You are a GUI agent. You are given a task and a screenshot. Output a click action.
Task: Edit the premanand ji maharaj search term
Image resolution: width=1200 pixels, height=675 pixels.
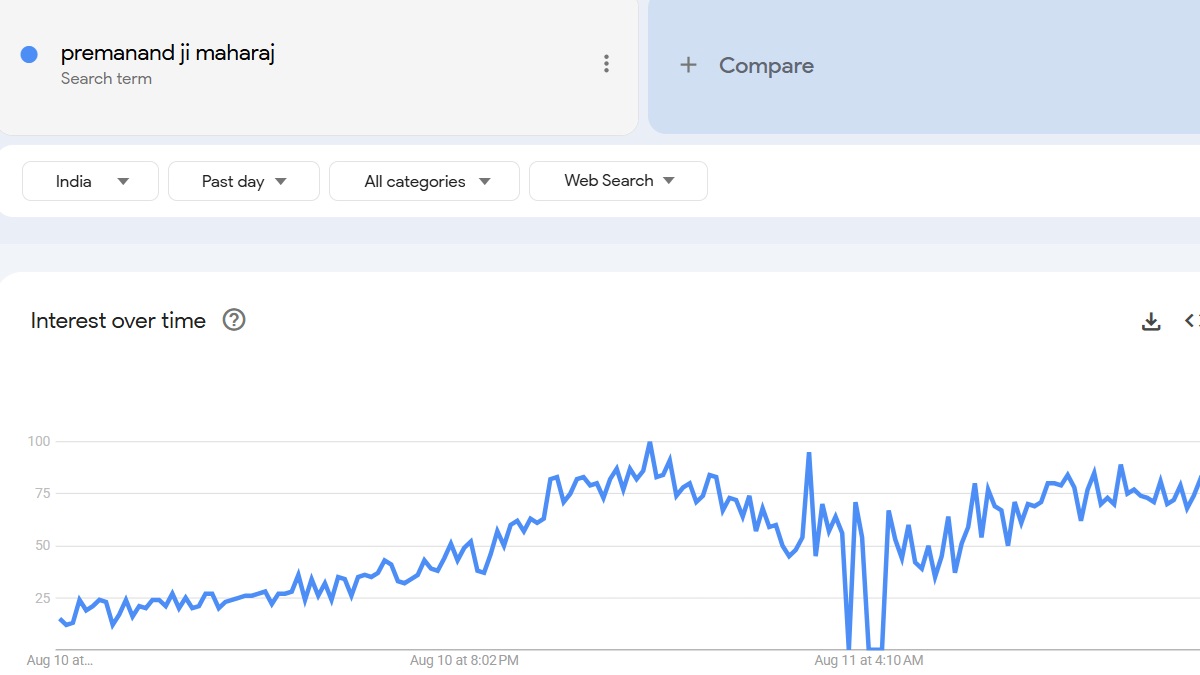168,53
